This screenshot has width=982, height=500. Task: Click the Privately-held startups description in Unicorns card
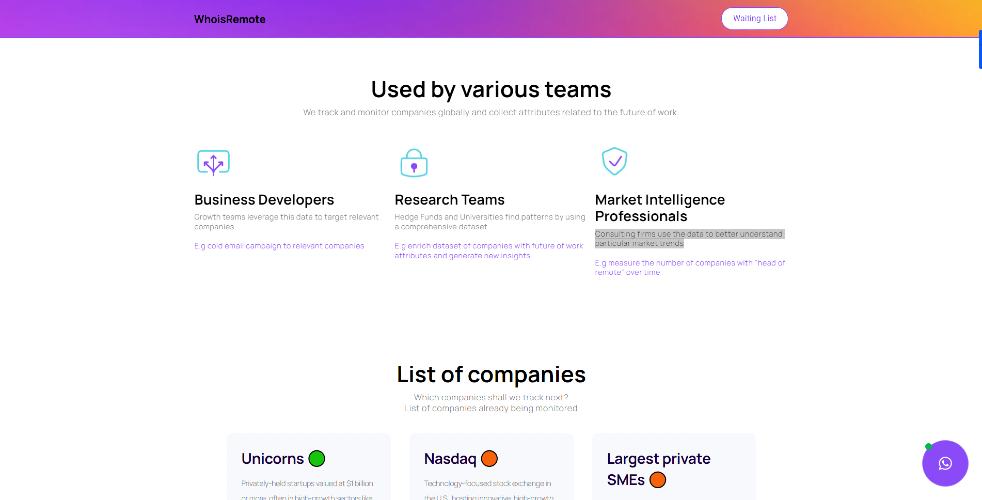307,491
